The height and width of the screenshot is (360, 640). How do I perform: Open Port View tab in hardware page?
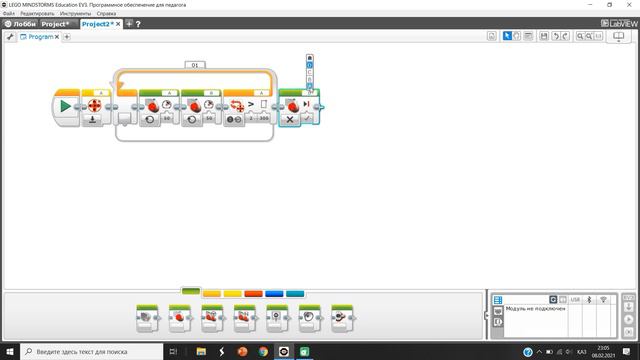498,311
